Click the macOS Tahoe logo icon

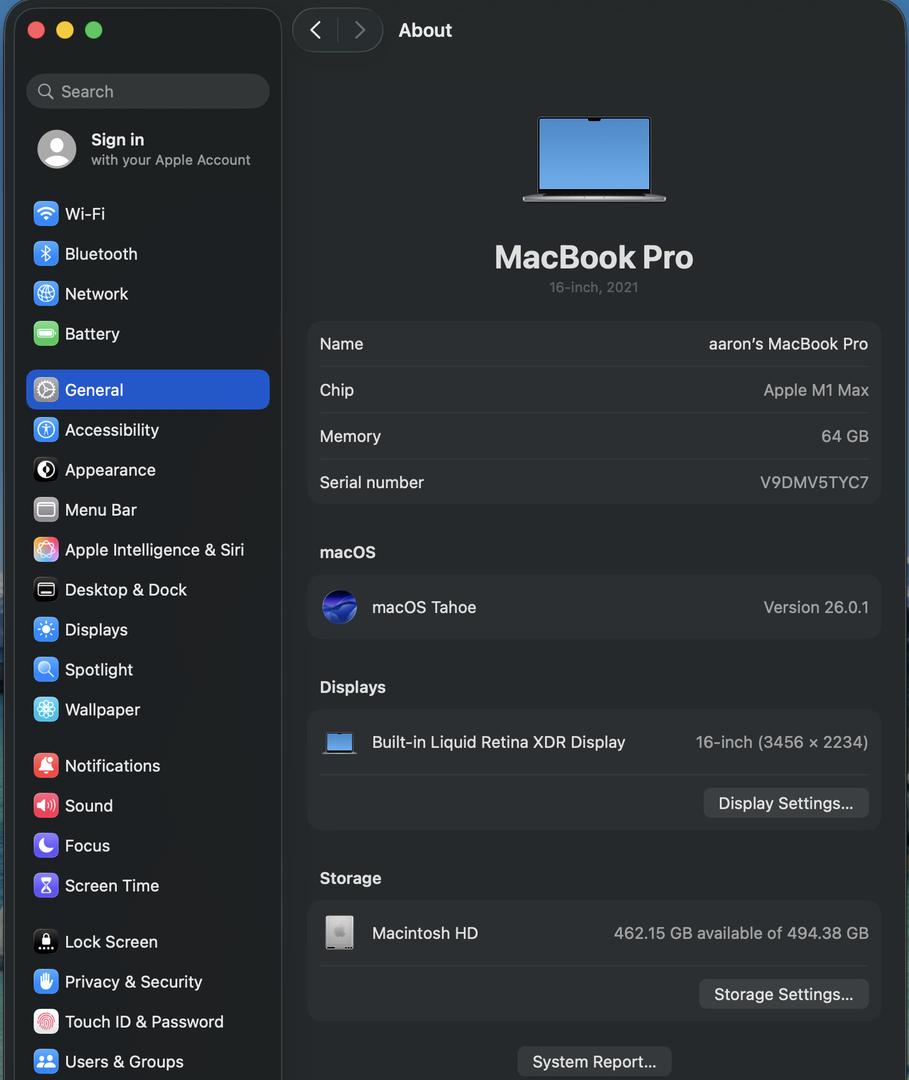340,607
